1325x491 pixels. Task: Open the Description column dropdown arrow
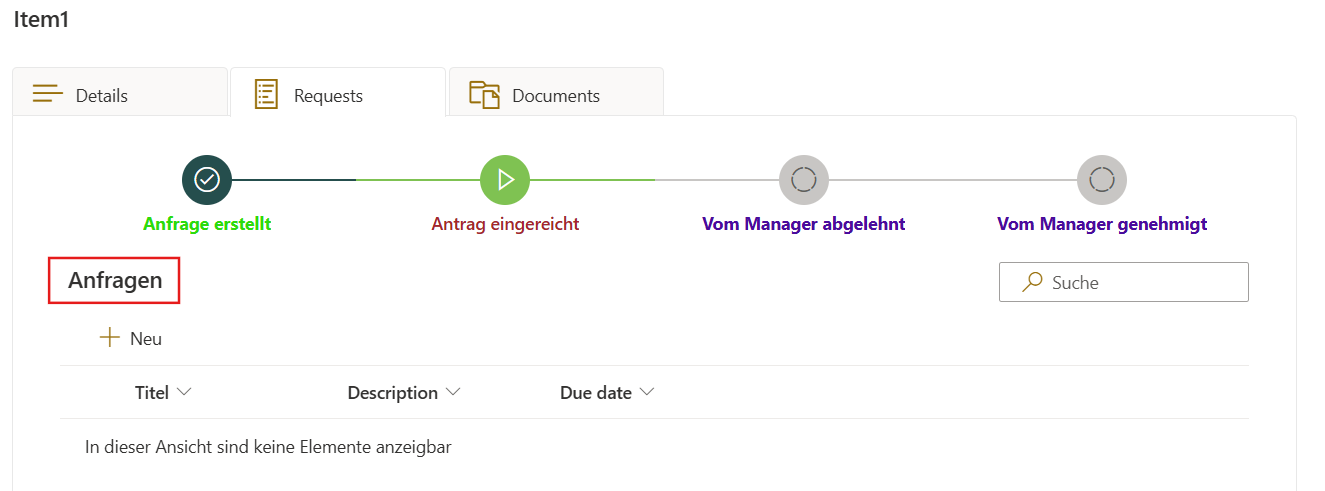coord(453,392)
